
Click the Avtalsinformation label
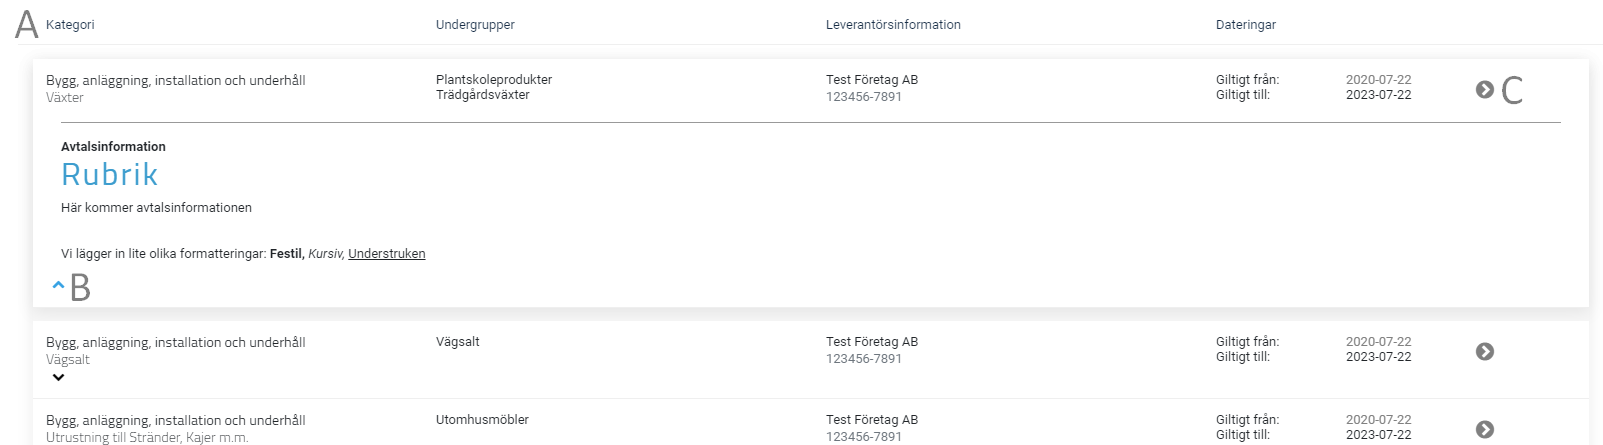(113, 147)
